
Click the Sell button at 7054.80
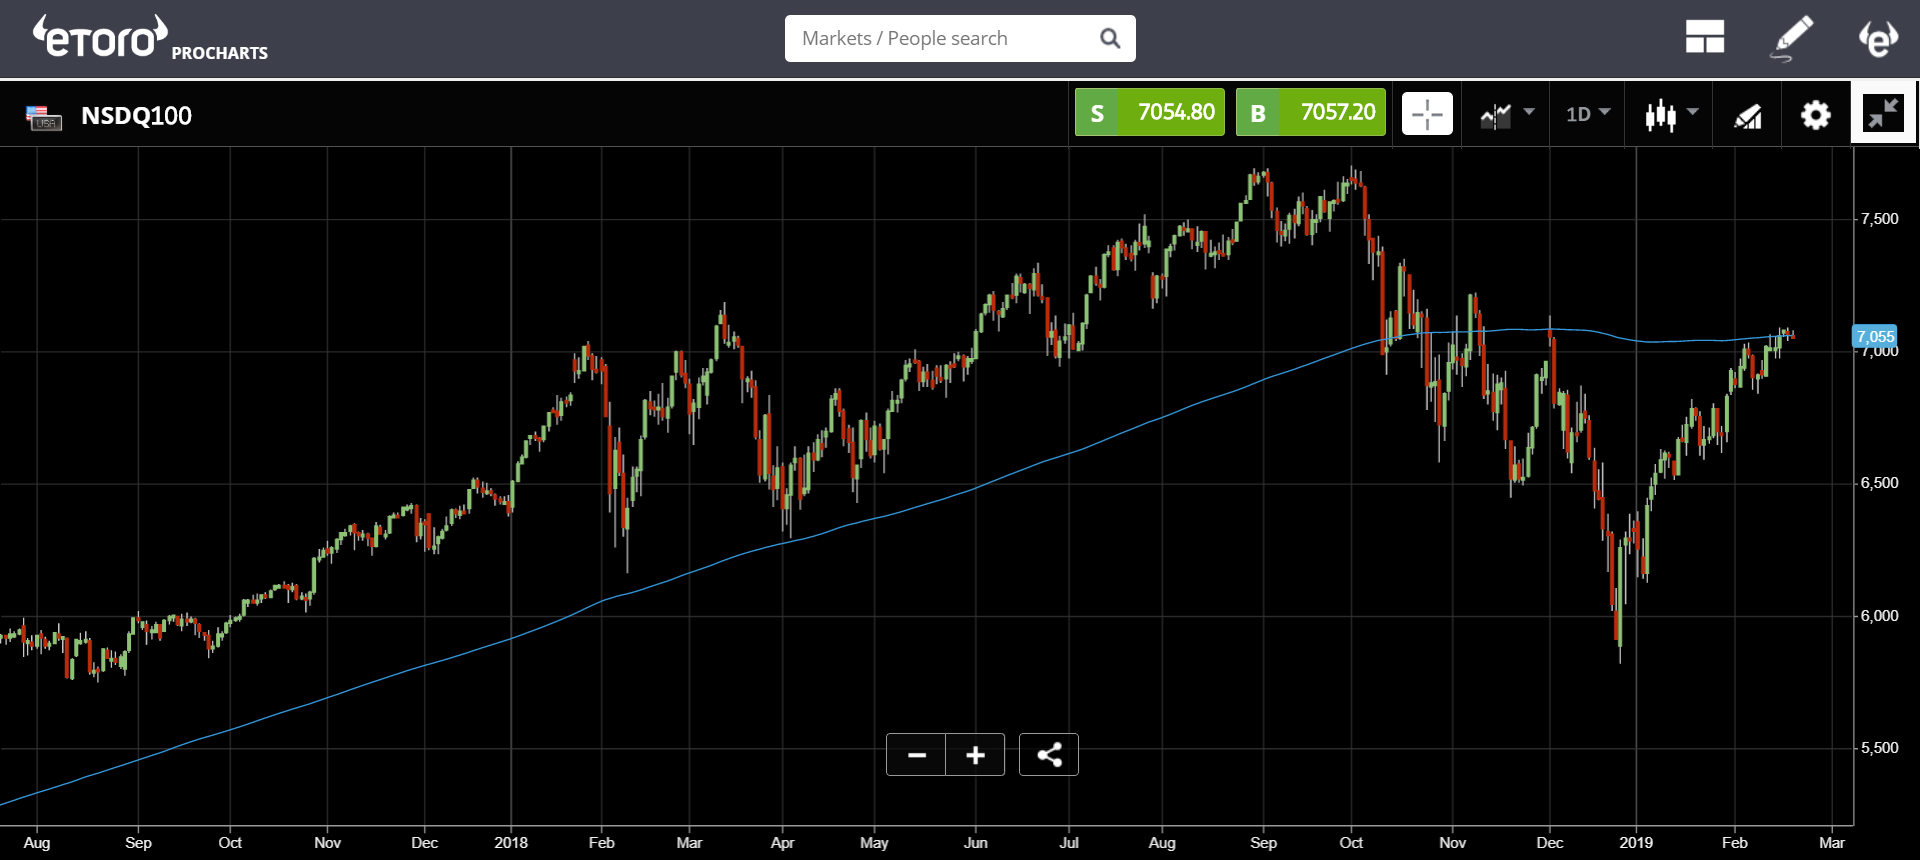1149,112
